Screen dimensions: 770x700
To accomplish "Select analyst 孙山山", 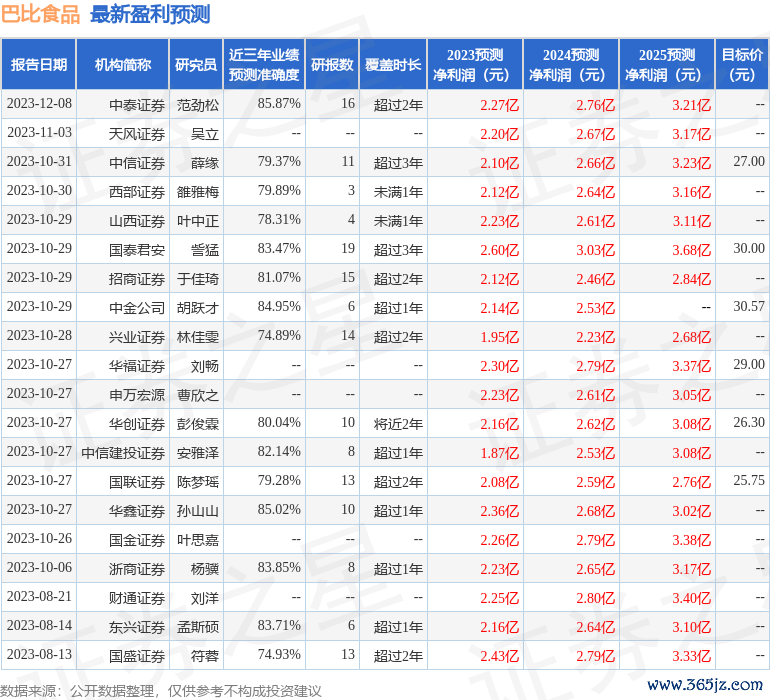I will click(x=197, y=511).
